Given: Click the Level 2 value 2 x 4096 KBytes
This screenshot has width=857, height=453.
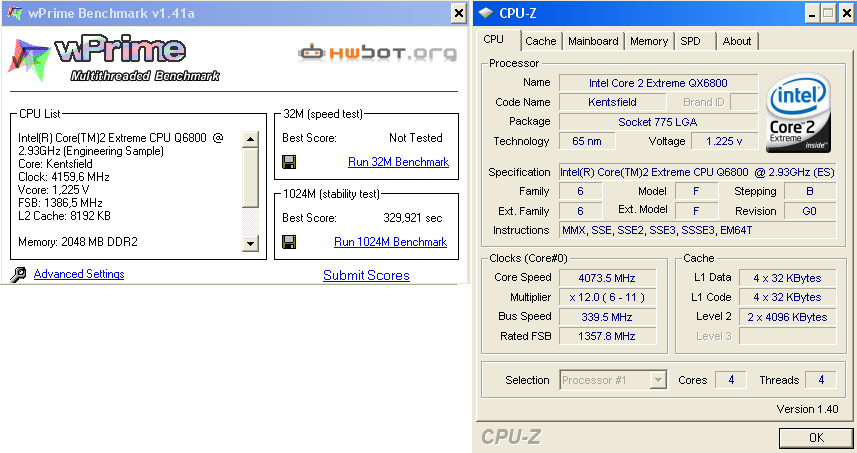Looking at the screenshot, I should (x=788, y=317).
